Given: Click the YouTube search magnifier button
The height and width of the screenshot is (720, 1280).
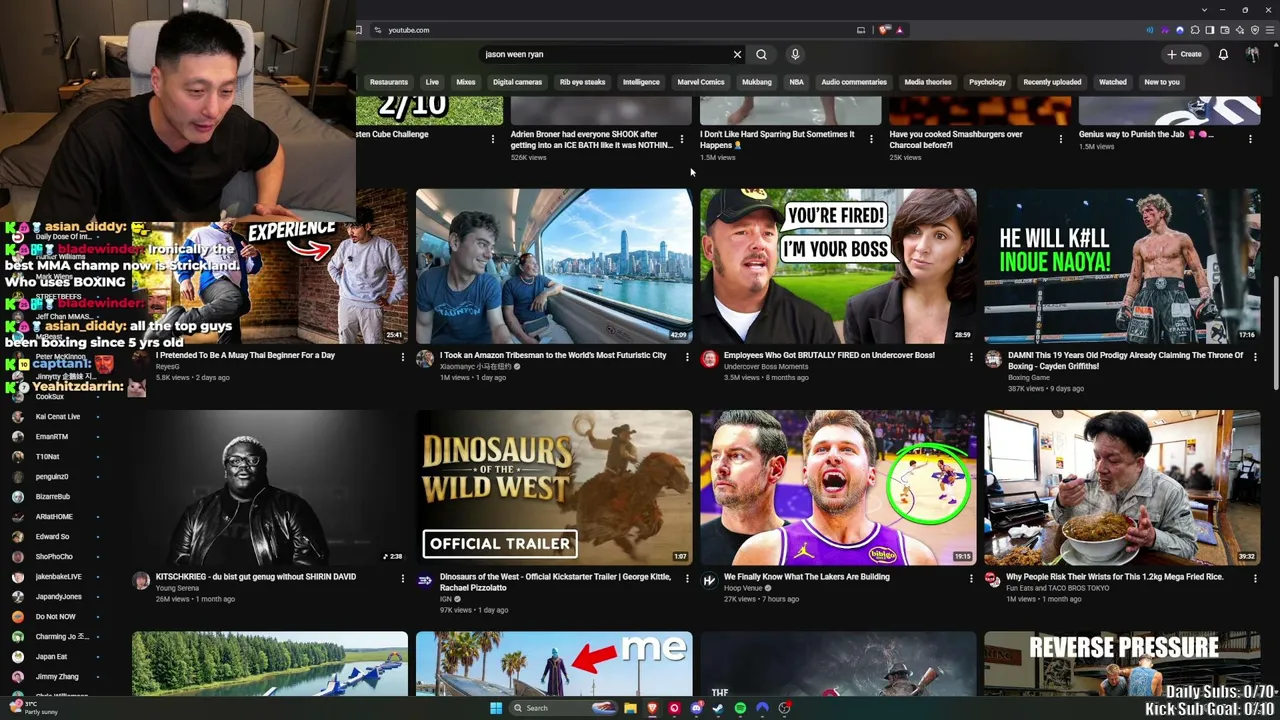Looking at the screenshot, I should coord(762,54).
